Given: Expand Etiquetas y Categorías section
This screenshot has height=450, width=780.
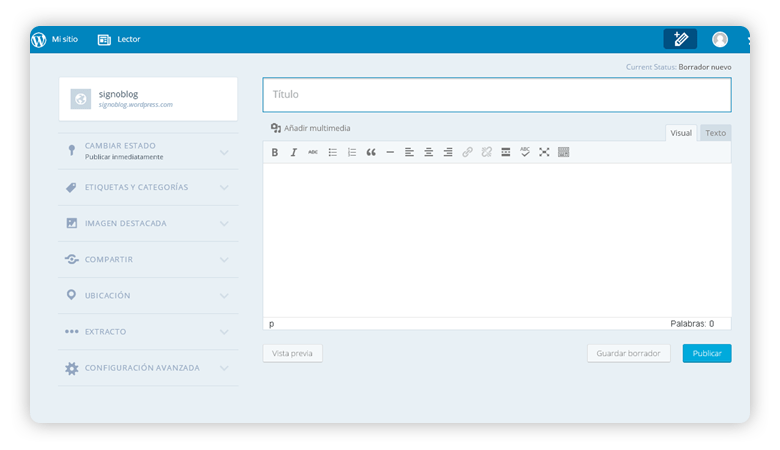Looking at the screenshot, I should 148,187.
